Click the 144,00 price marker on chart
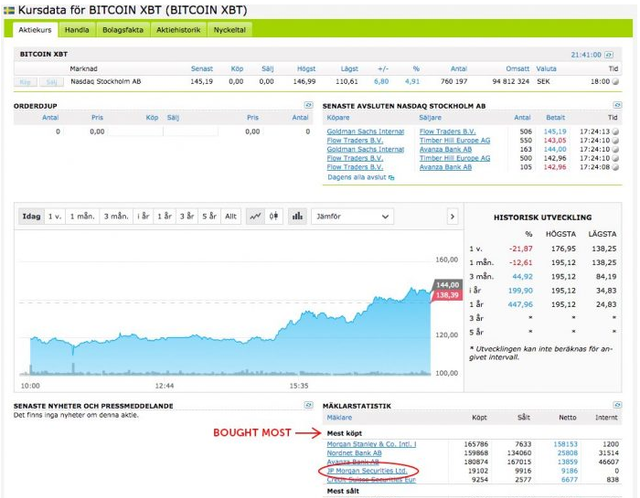 (447, 285)
